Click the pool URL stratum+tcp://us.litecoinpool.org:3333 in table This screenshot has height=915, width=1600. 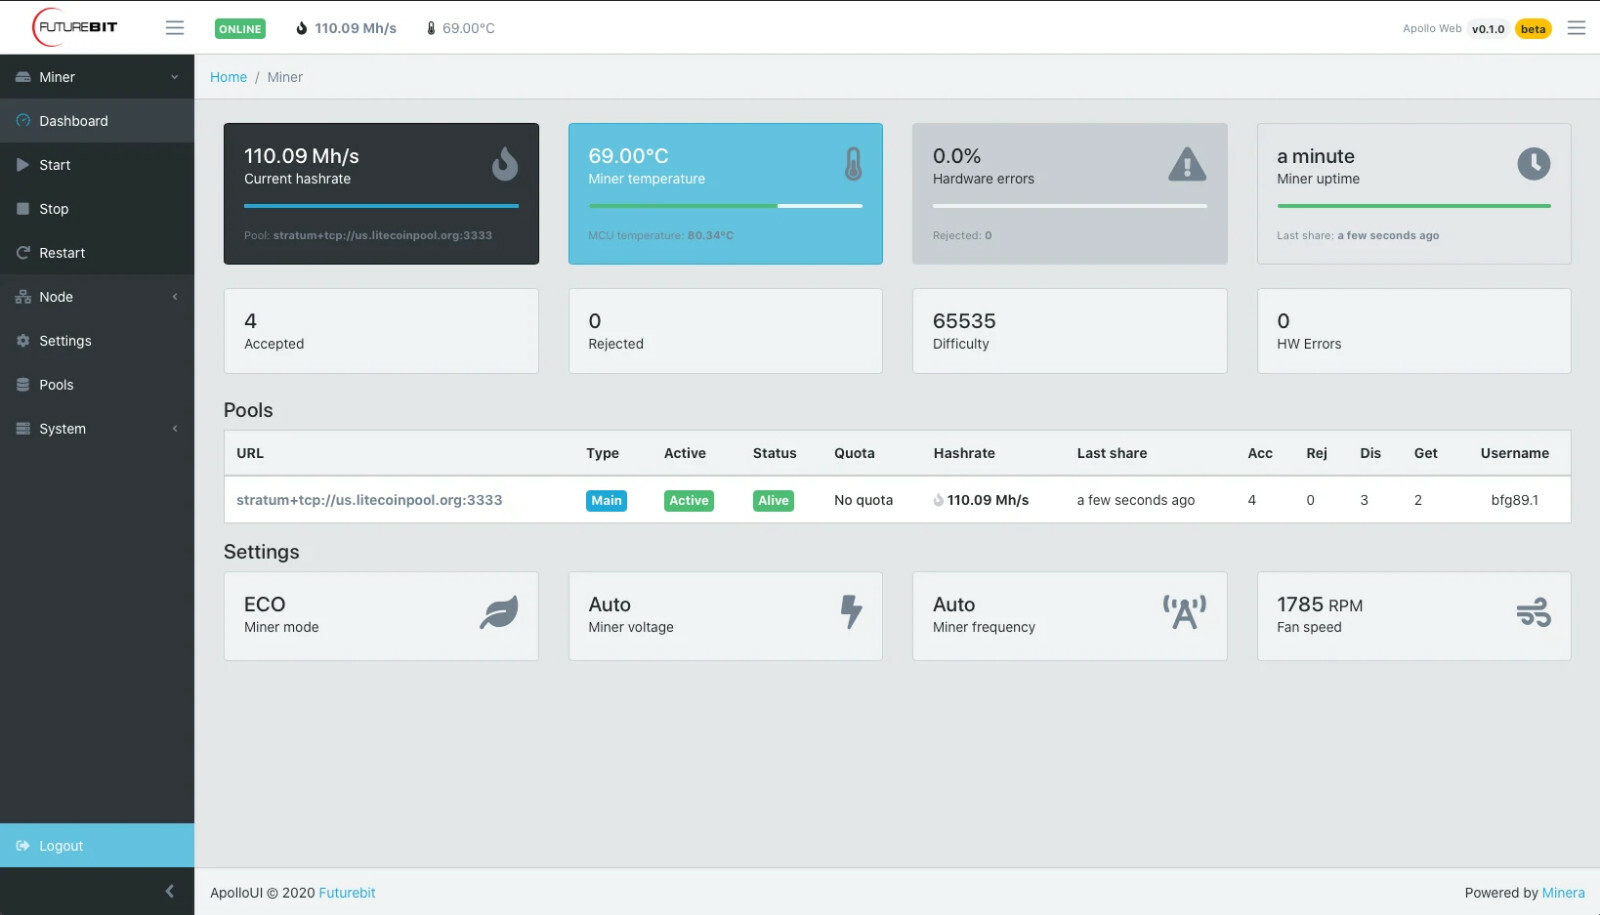point(369,500)
